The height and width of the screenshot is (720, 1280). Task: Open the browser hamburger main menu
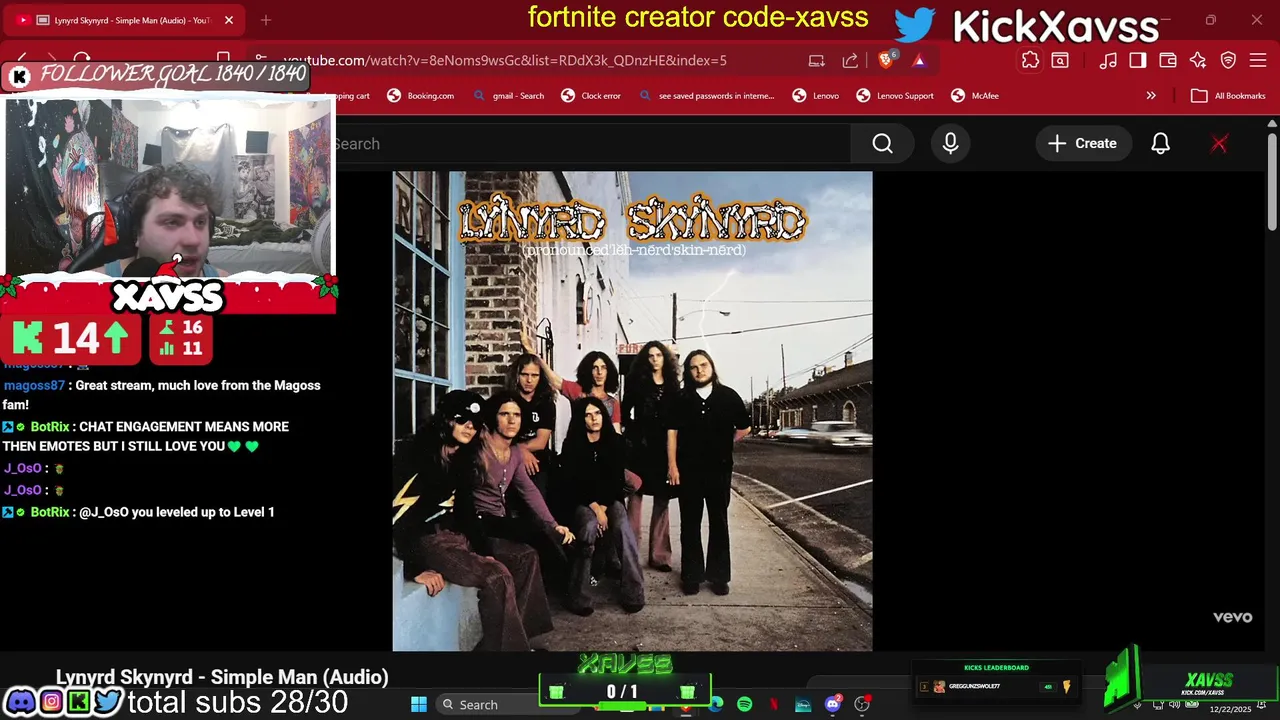1258,60
